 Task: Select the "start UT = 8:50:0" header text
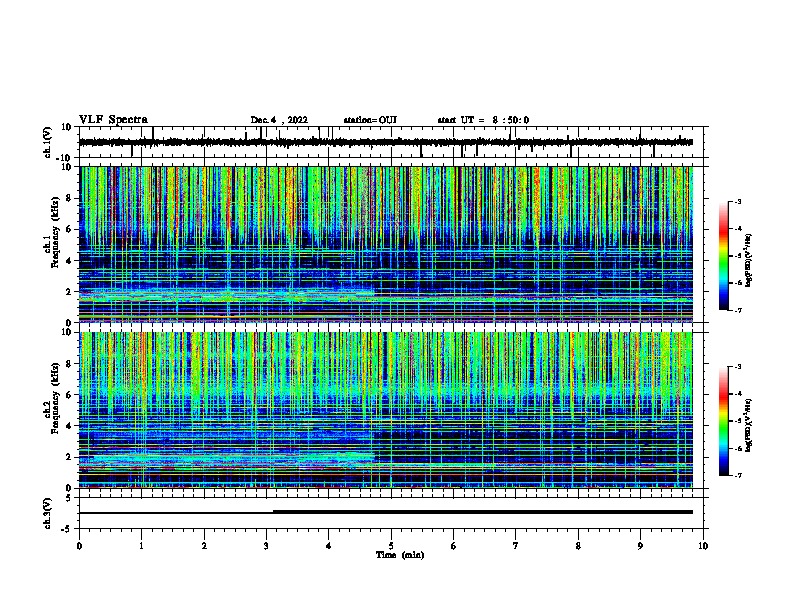point(483,120)
